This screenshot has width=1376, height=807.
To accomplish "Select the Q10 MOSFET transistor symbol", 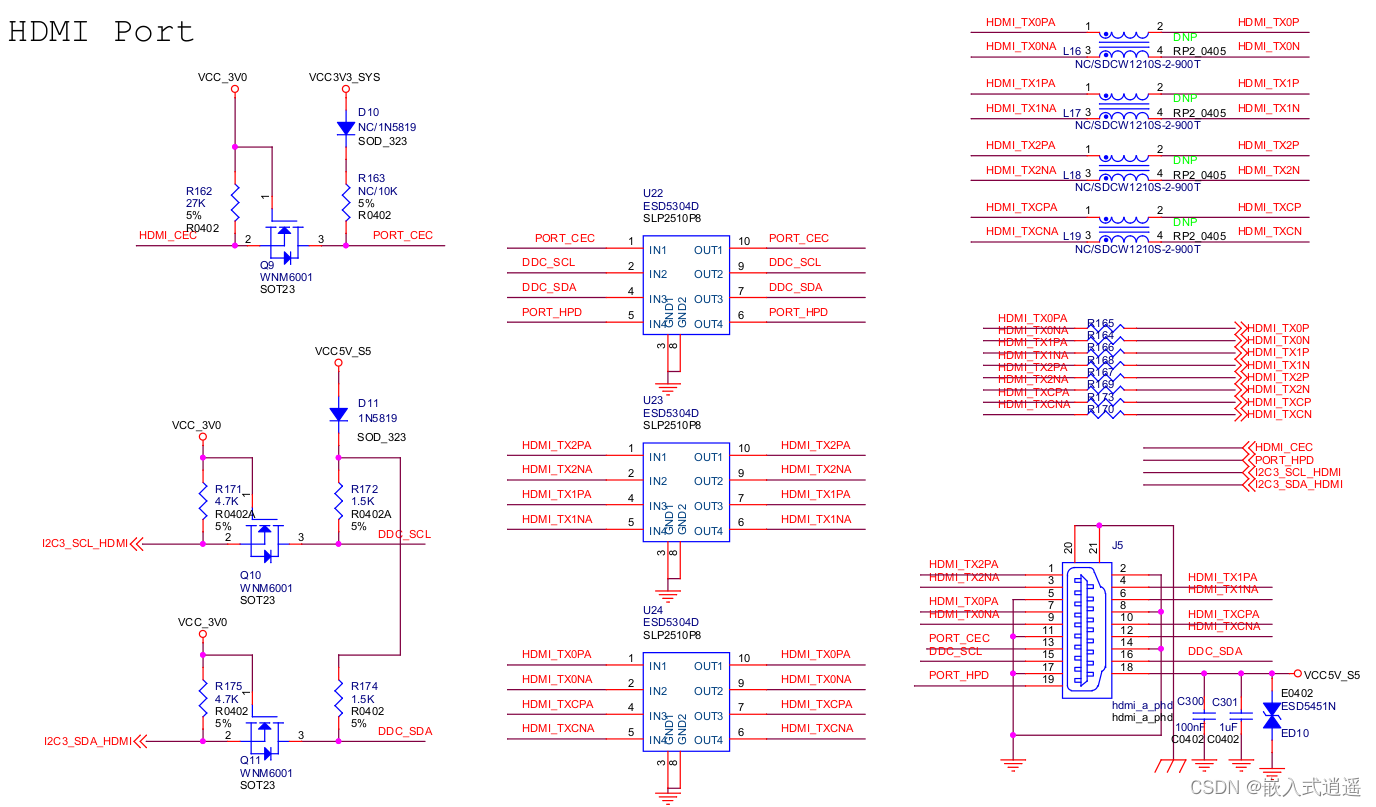I will click(x=264, y=541).
